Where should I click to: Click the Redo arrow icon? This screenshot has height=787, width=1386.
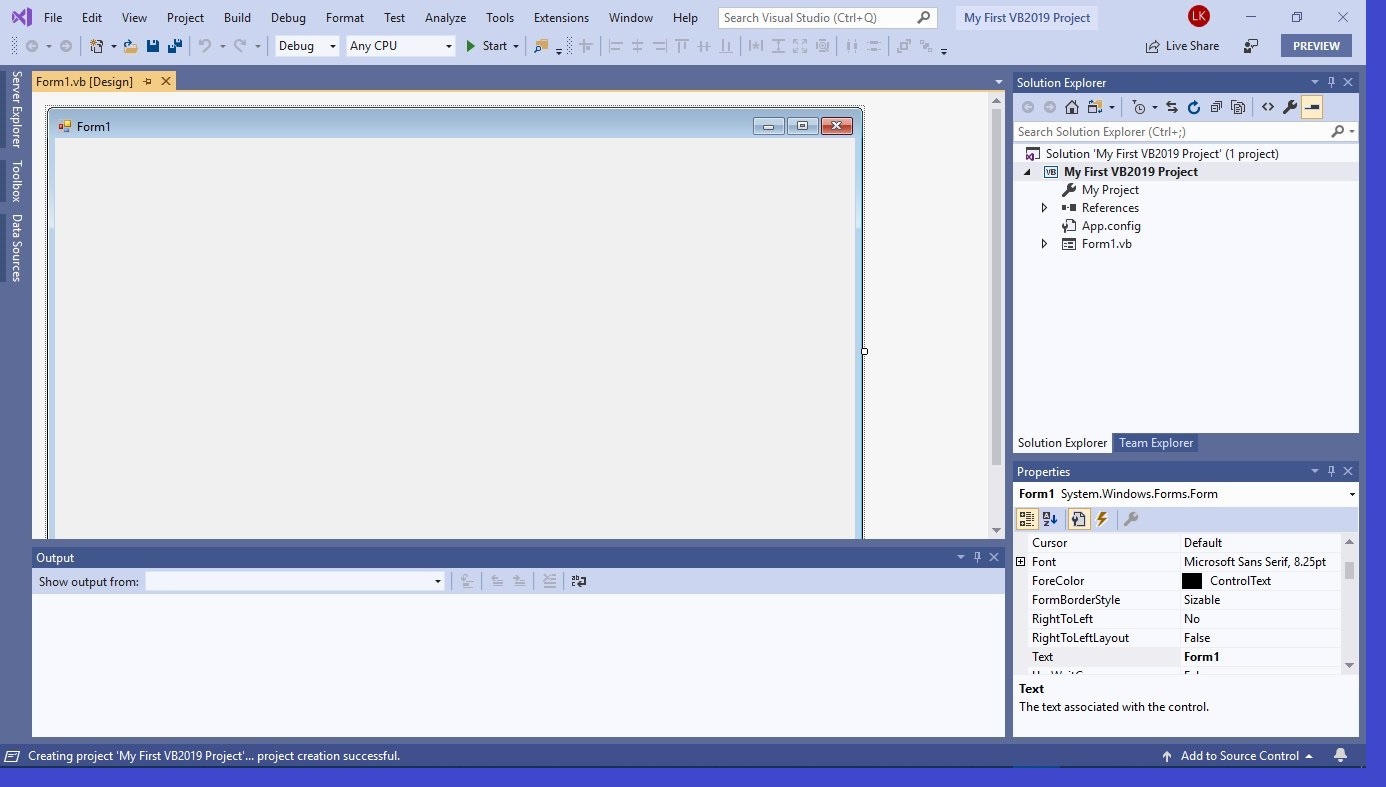pyautogui.click(x=240, y=46)
